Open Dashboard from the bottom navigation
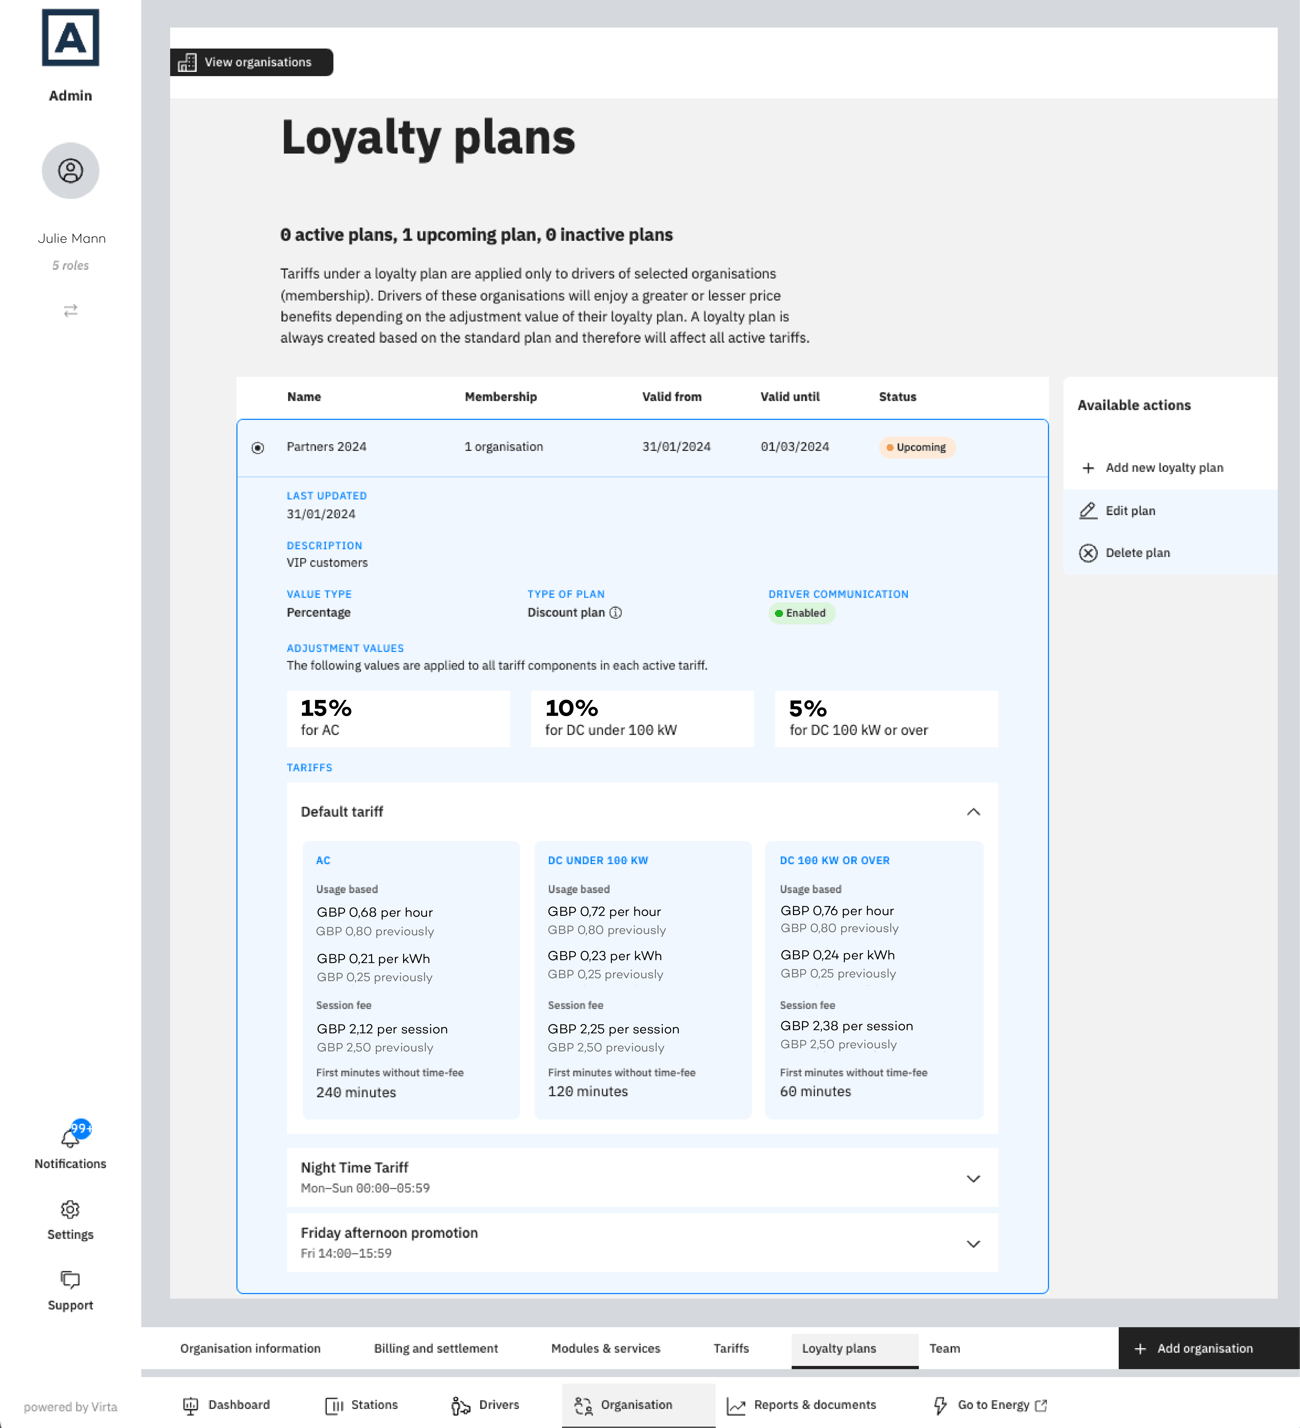The image size is (1300, 1428). click(226, 1405)
